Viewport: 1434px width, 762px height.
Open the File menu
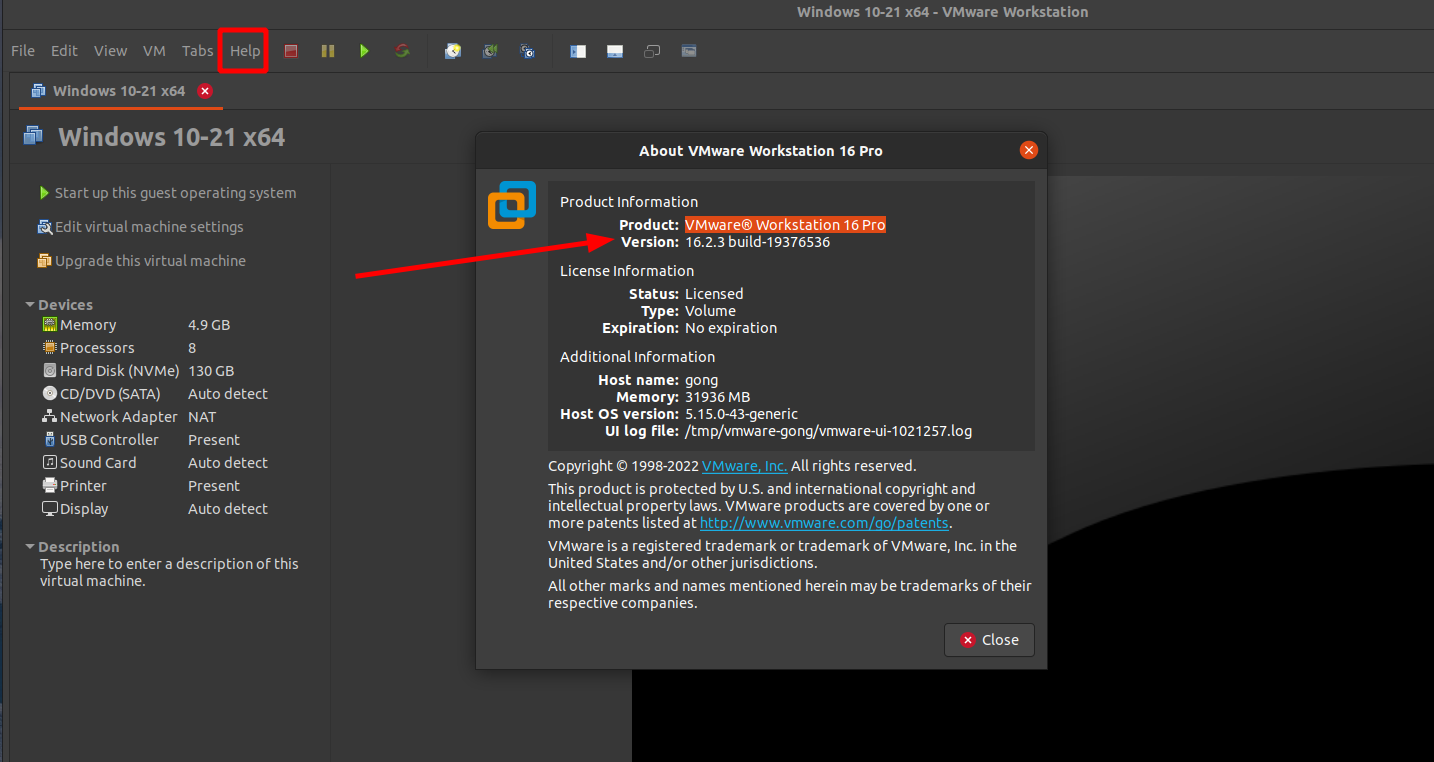(x=23, y=51)
